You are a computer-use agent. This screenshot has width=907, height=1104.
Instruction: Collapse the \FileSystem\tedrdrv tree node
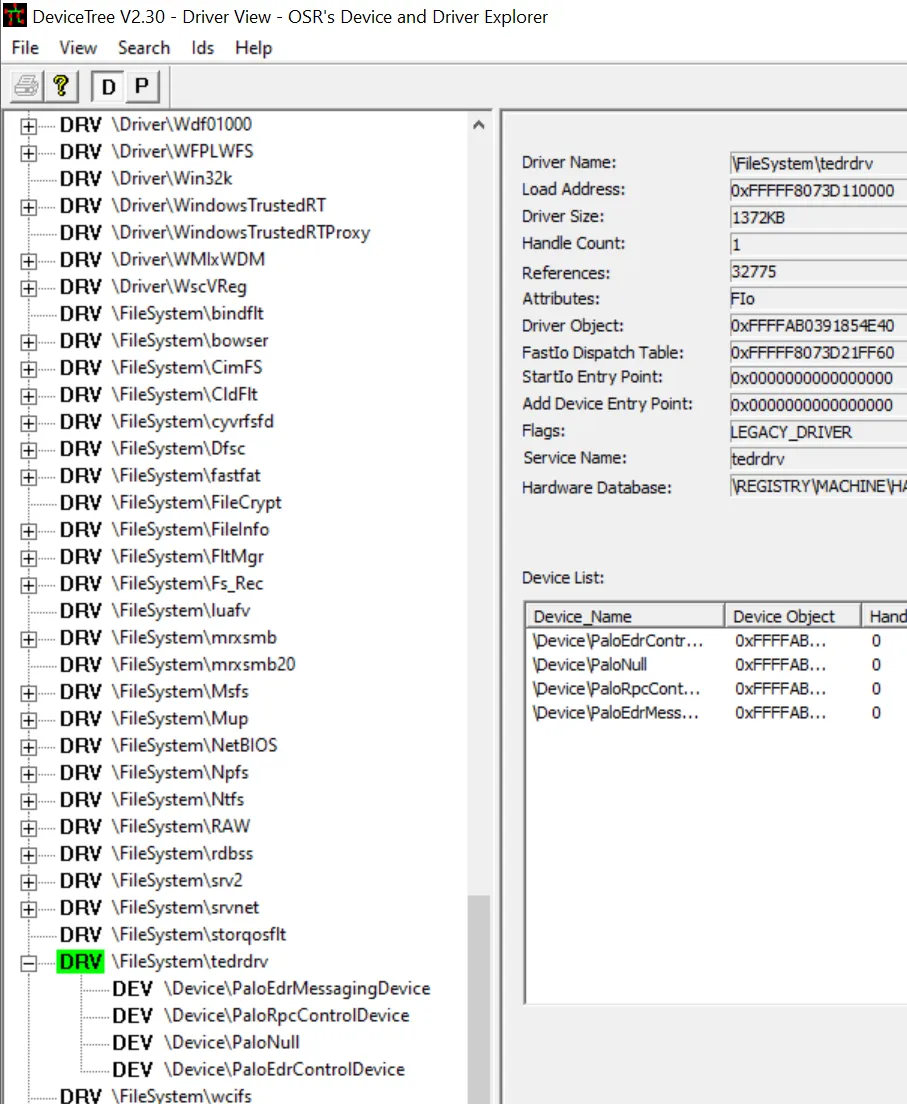(x=28, y=963)
